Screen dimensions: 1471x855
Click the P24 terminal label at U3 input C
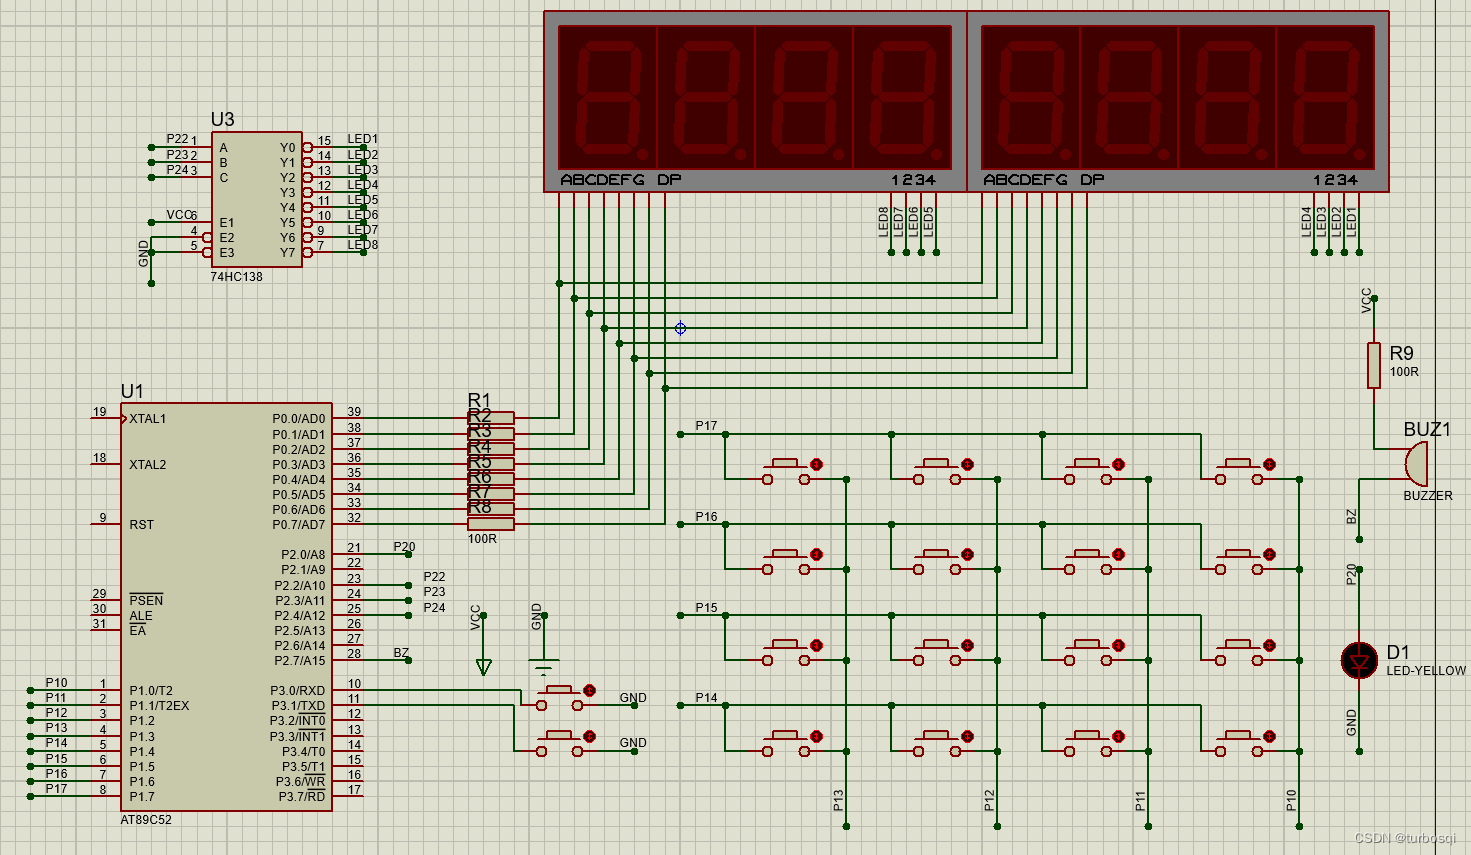[x=177, y=170]
